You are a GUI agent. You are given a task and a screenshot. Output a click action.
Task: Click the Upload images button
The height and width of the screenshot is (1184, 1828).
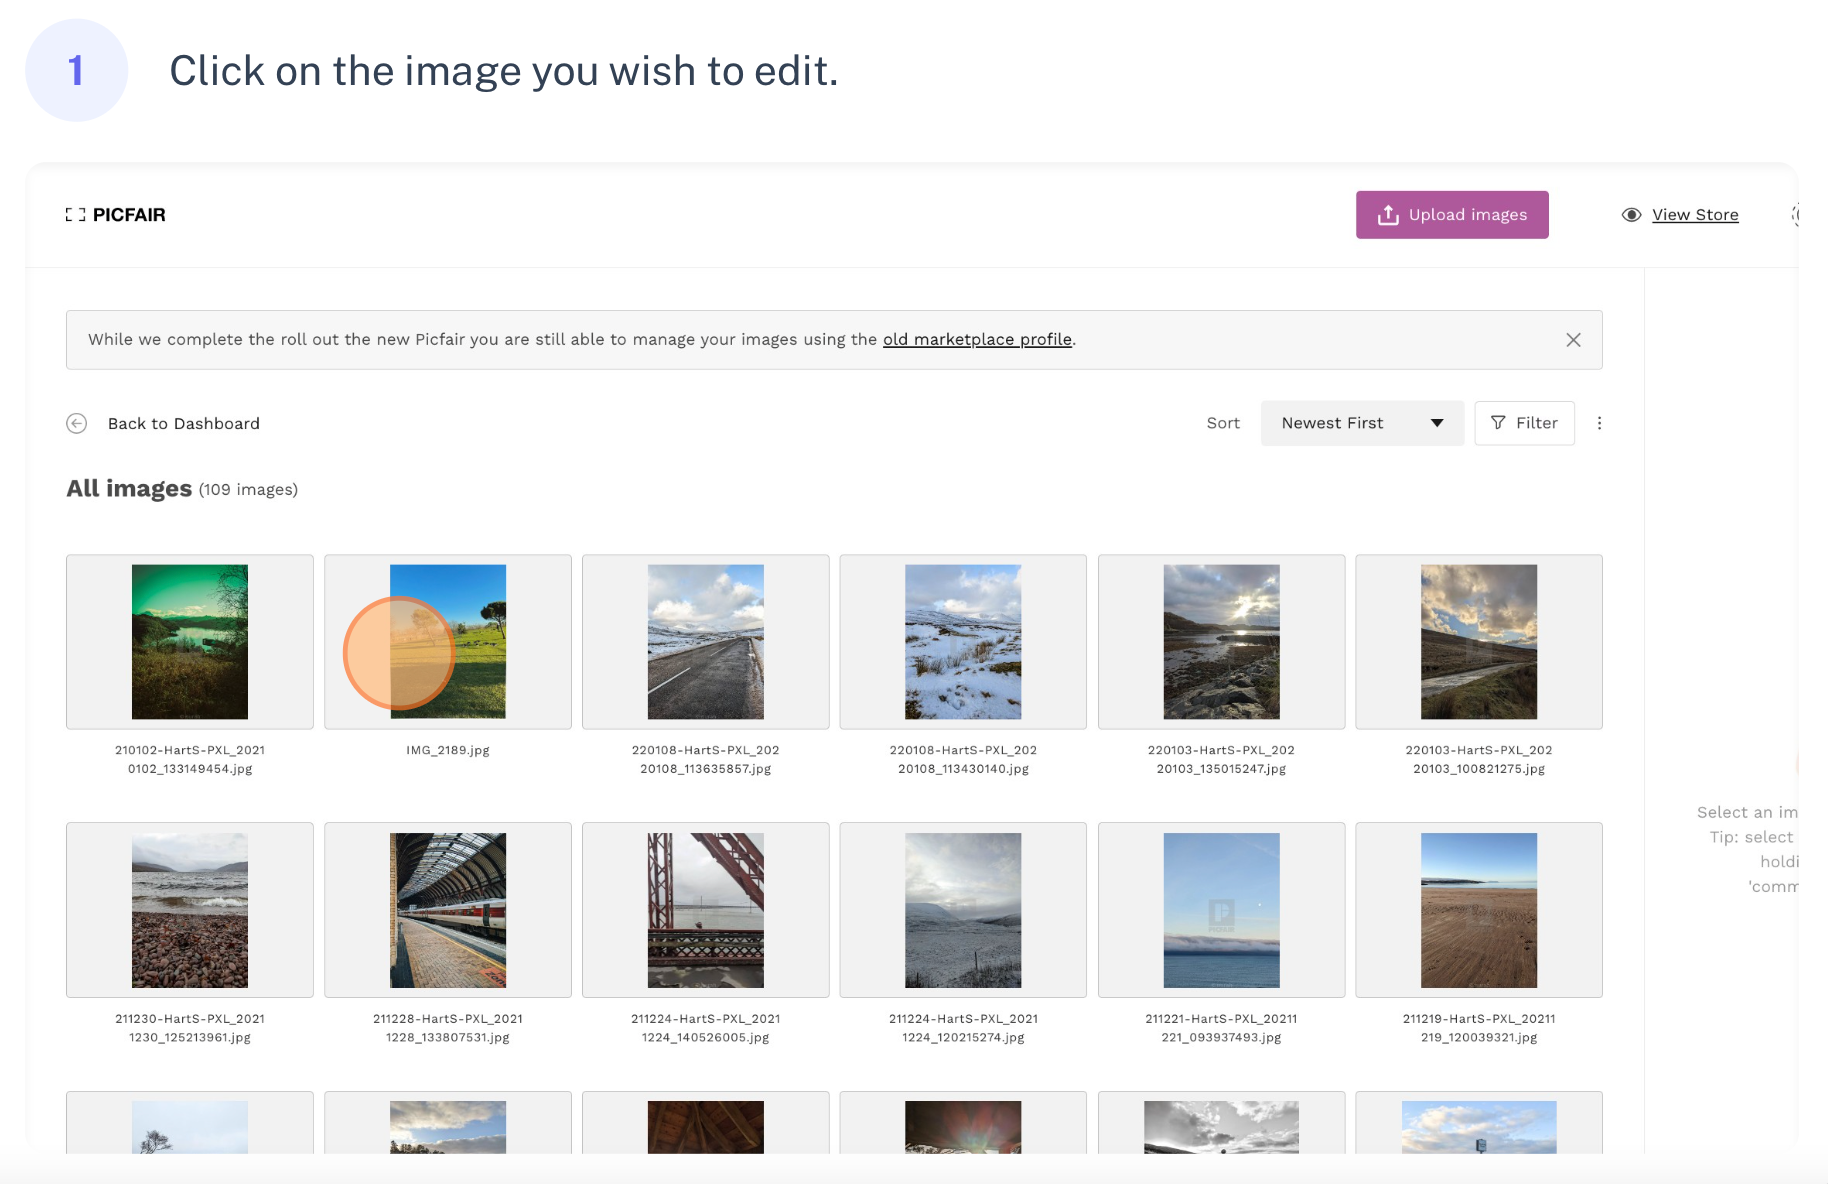click(x=1451, y=215)
